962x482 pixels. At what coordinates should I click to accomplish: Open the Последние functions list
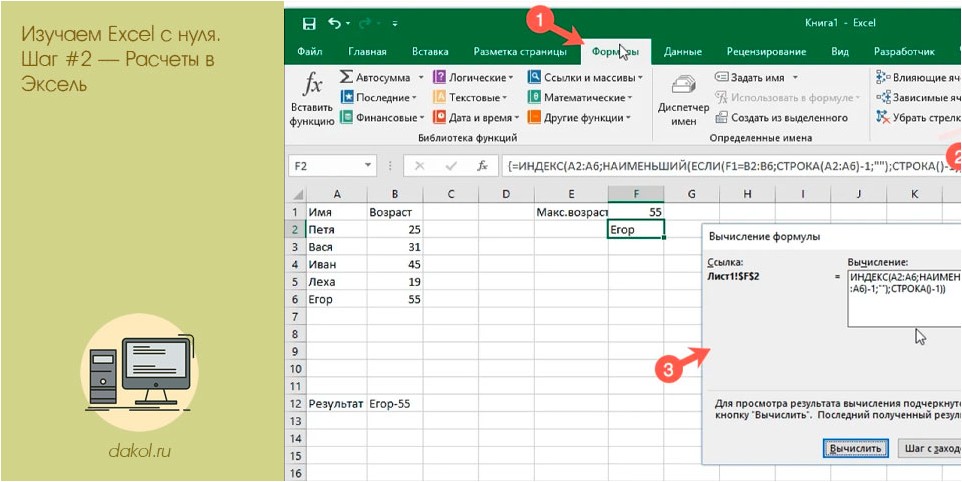[378, 98]
